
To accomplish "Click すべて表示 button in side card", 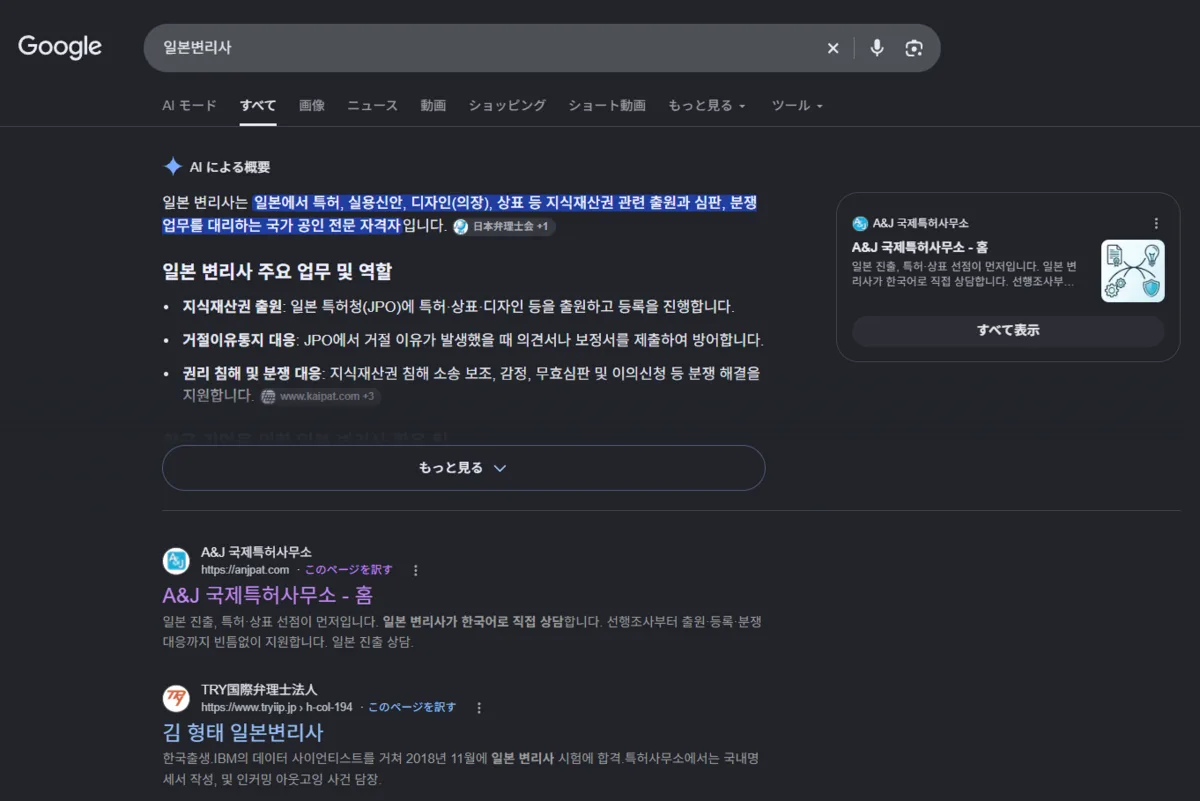I will pos(1008,331).
